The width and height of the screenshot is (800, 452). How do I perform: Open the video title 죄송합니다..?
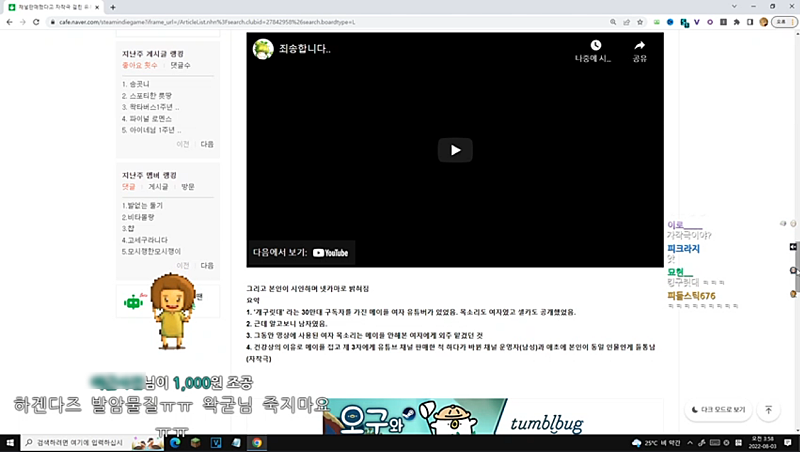tap(305, 49)
